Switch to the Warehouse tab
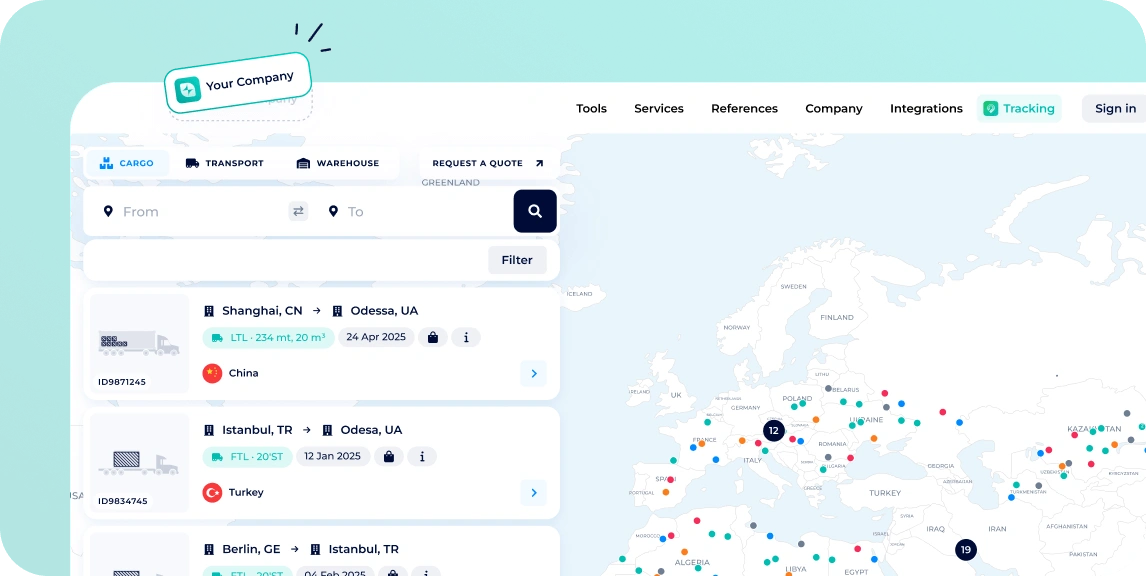The height and width of the screenshot is (576, 1146). (338, 163)
